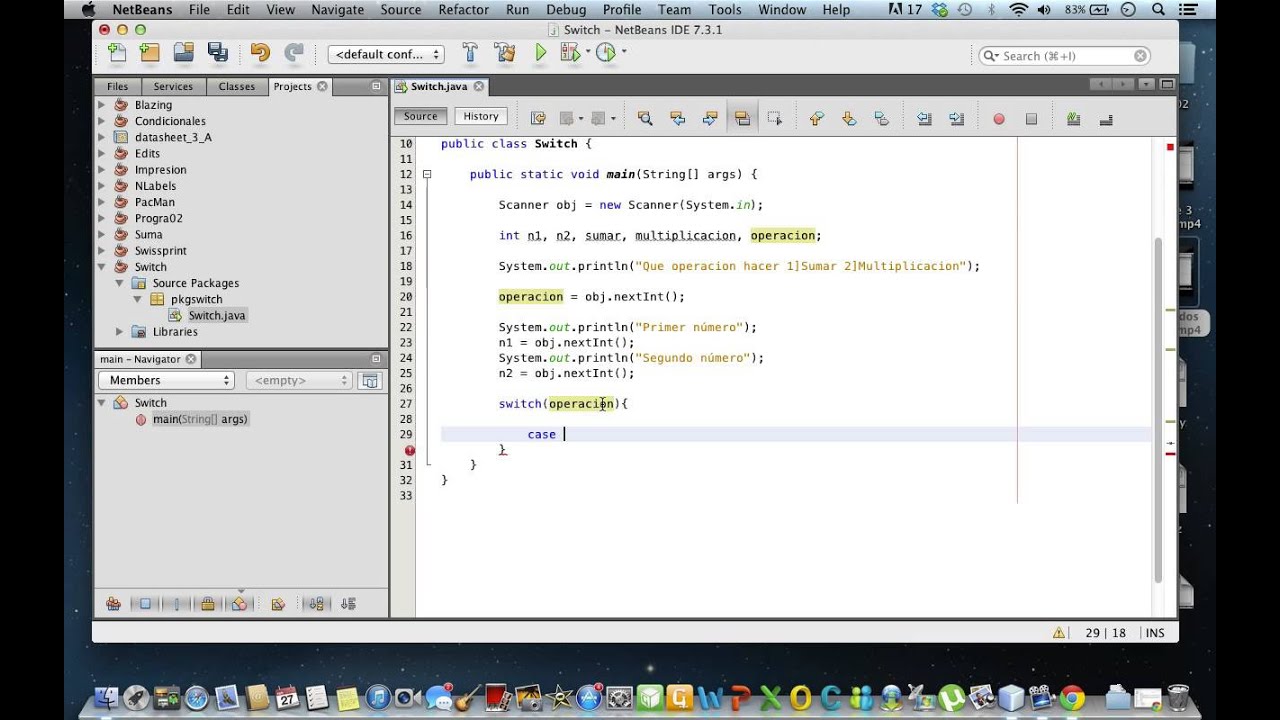Select main(String[] args) in Navigator
This screenshot has height=720, width=1280.
coord(200,419)
